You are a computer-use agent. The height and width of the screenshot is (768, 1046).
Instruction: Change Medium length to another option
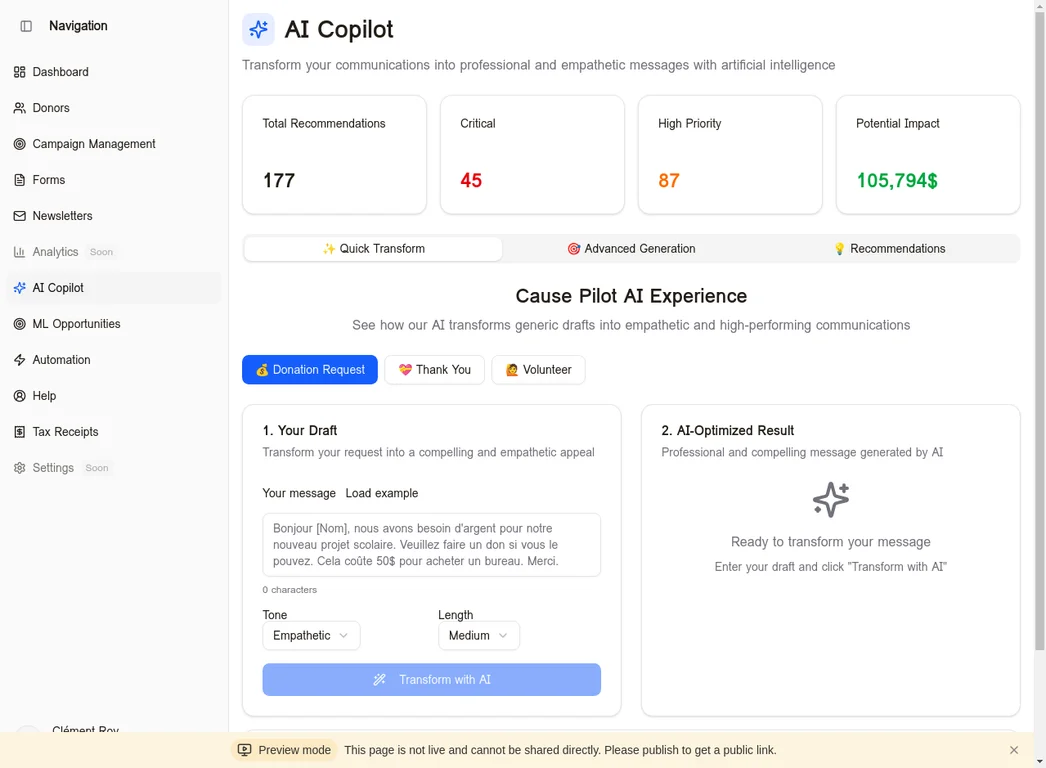click(478, 635)
